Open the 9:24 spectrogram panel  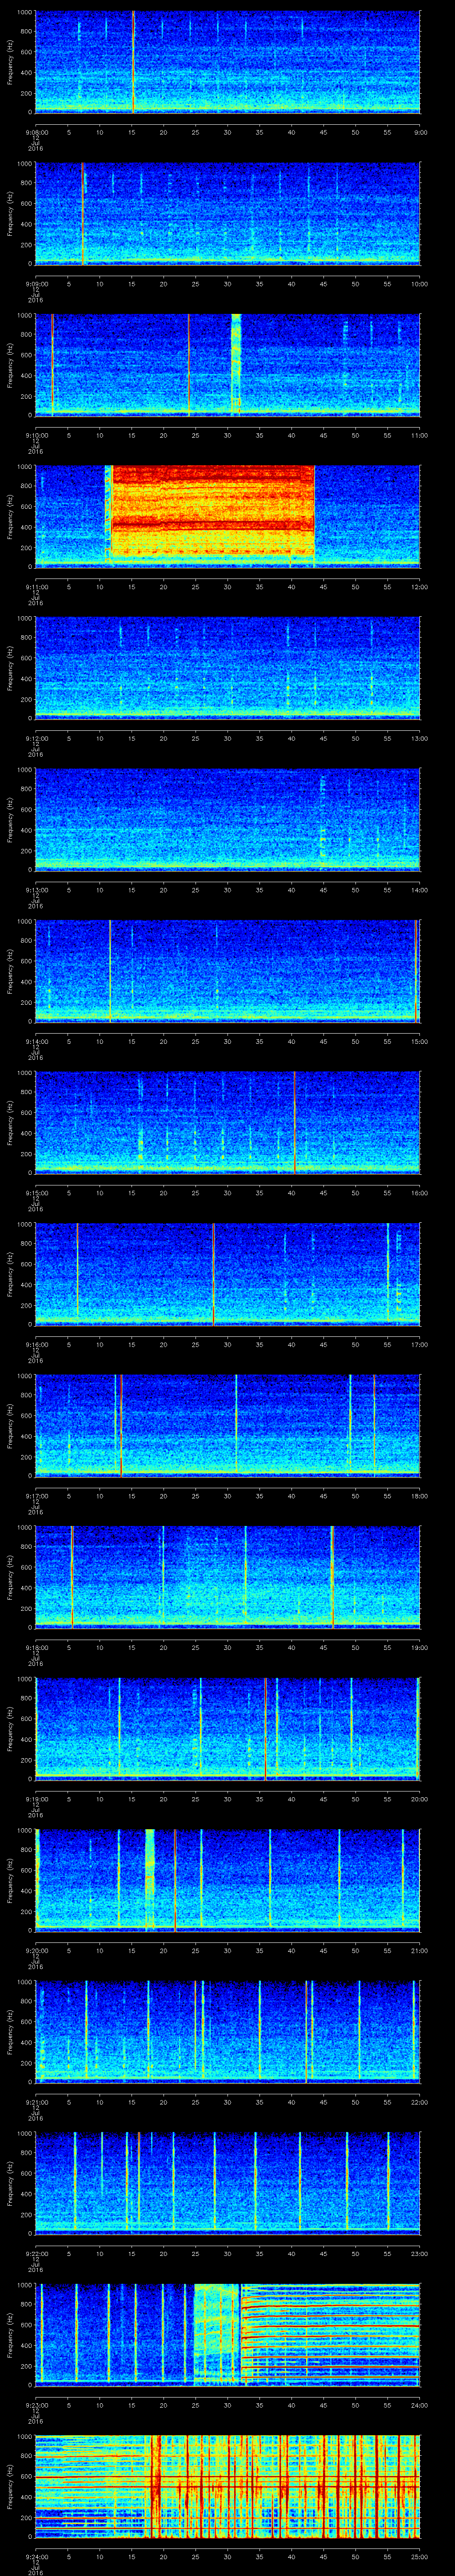pyautogui.click(x=228, y=2485)
